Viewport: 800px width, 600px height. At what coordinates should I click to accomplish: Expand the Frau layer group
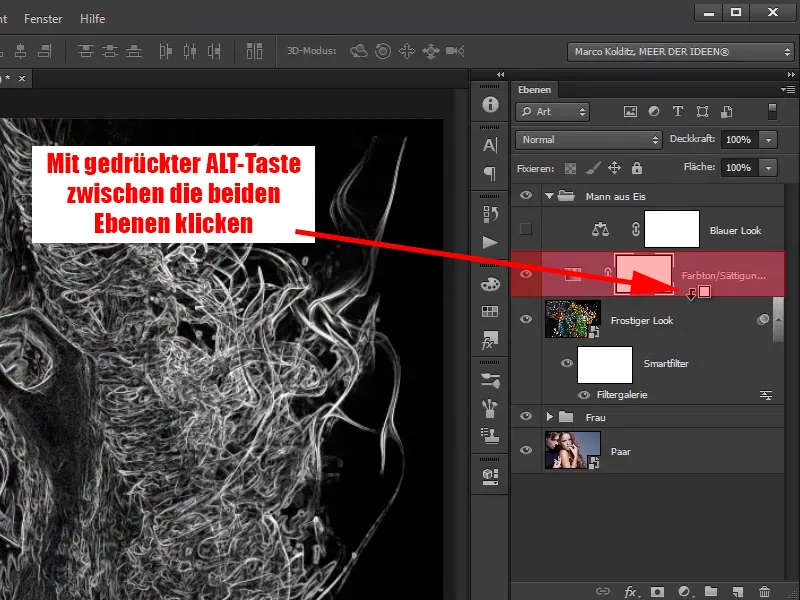[x=549, y=416]
